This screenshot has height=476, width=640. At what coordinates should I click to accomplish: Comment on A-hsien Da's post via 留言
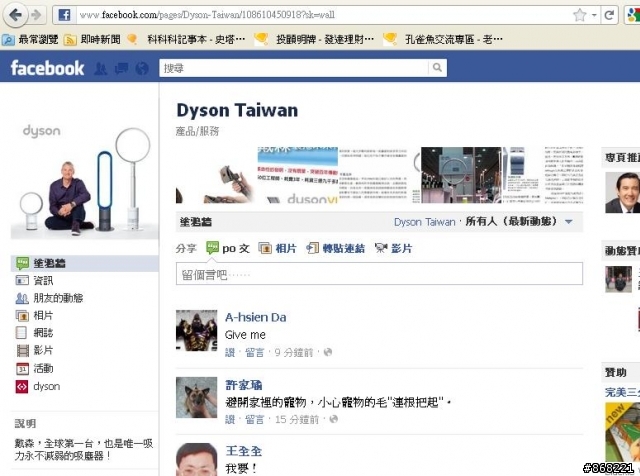[255, 352]
